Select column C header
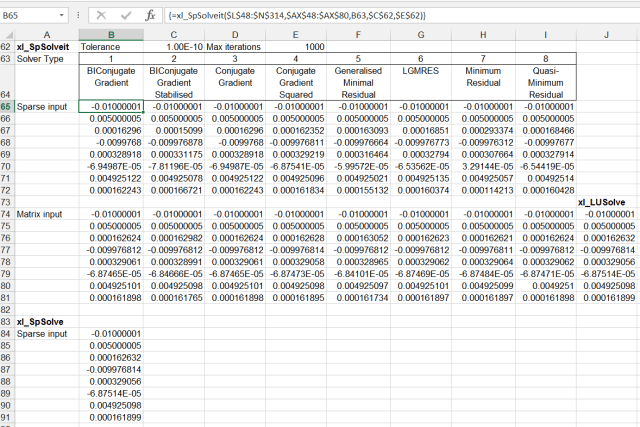The height and width of the screenshot is (427, 640). (174, 35)
